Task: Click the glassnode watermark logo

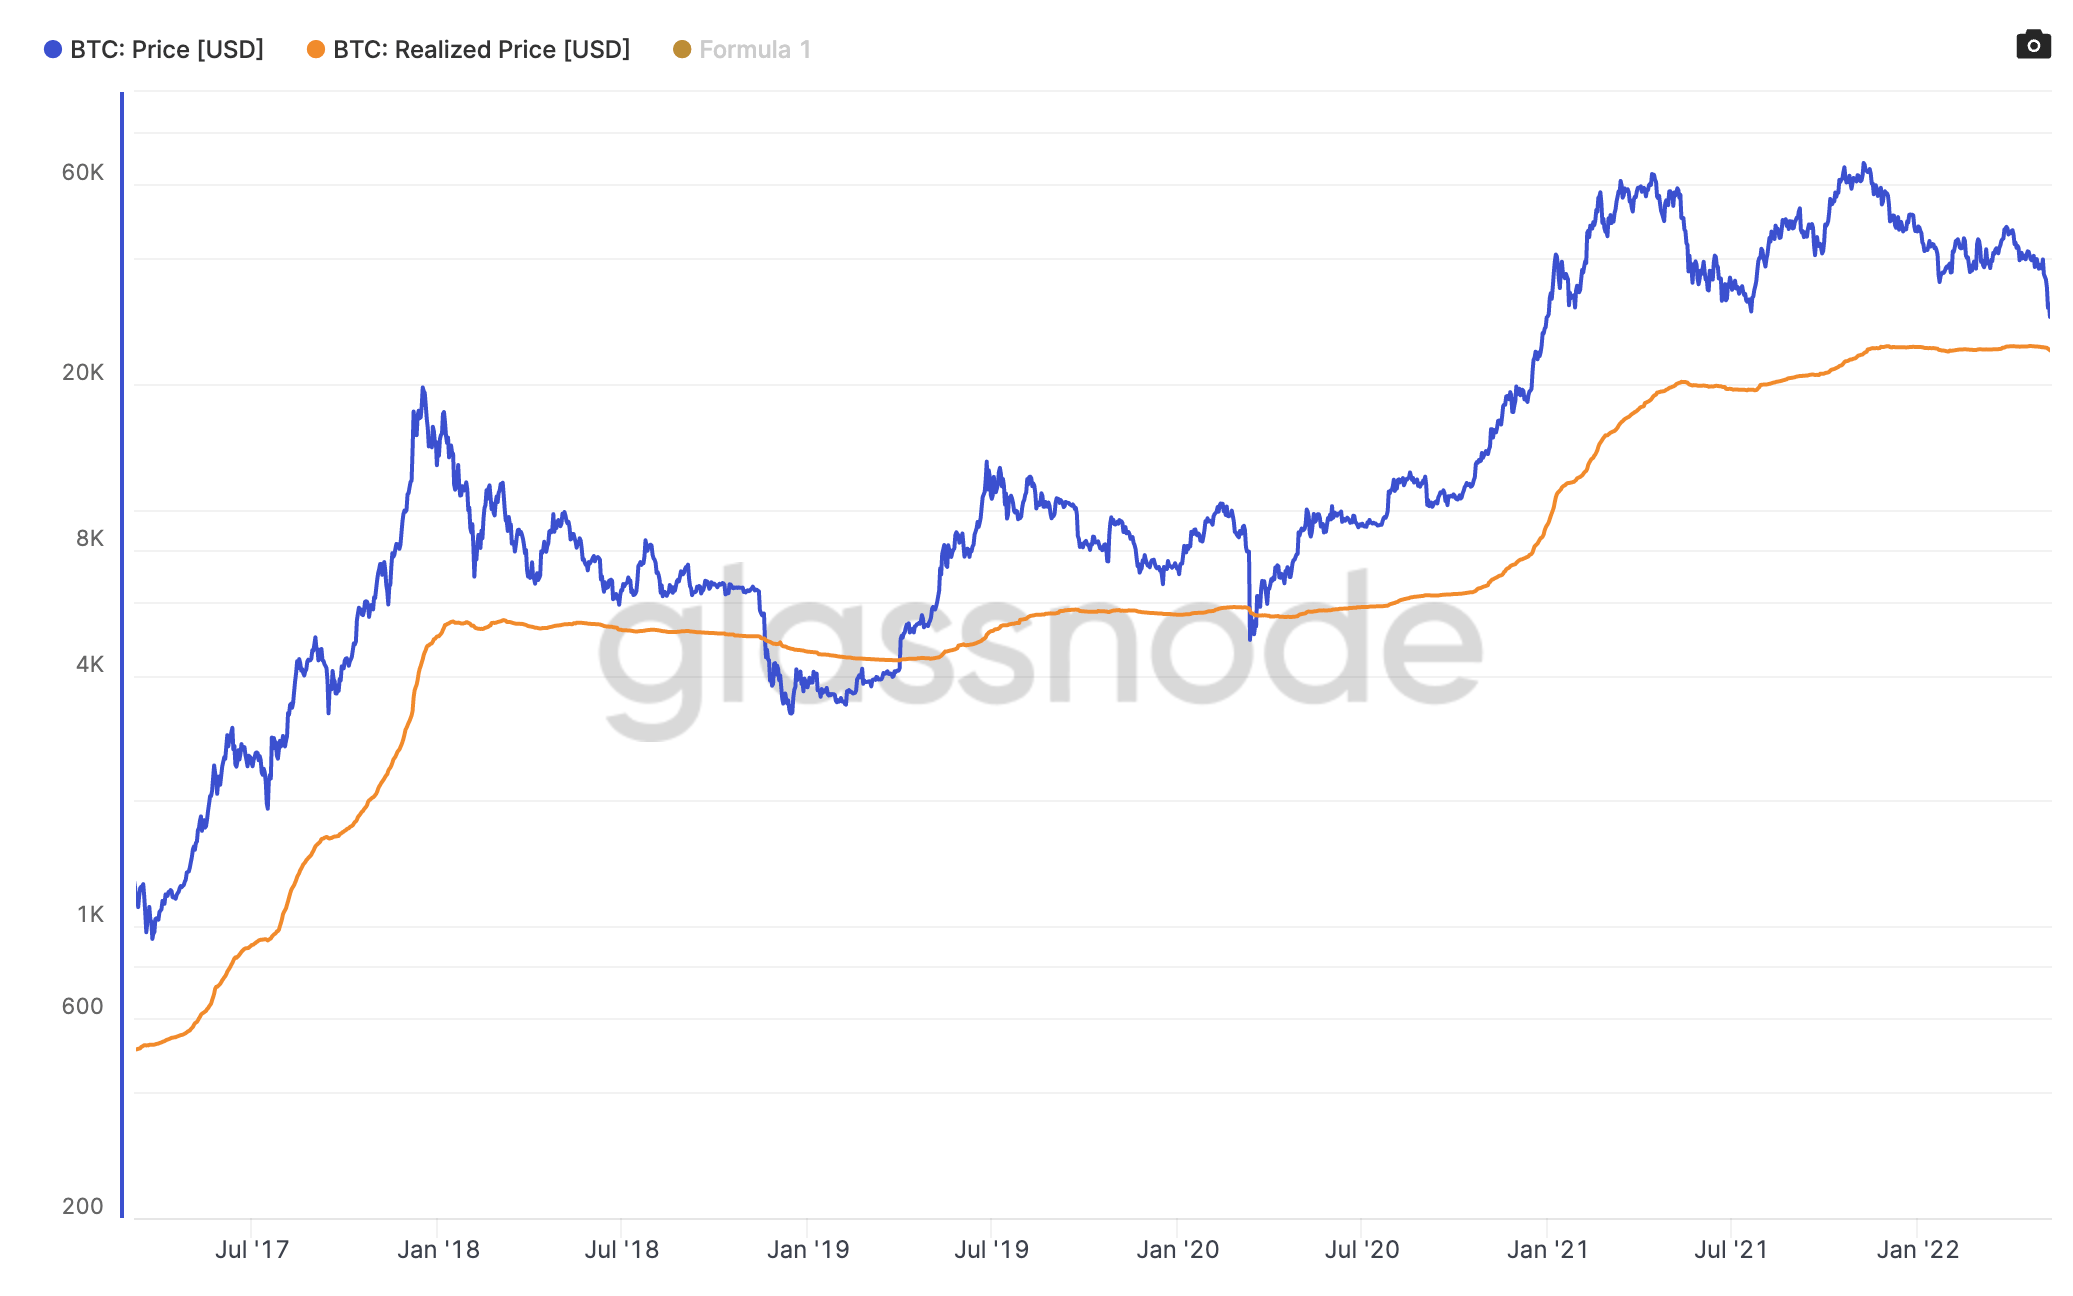Action: coord(1040,650)
